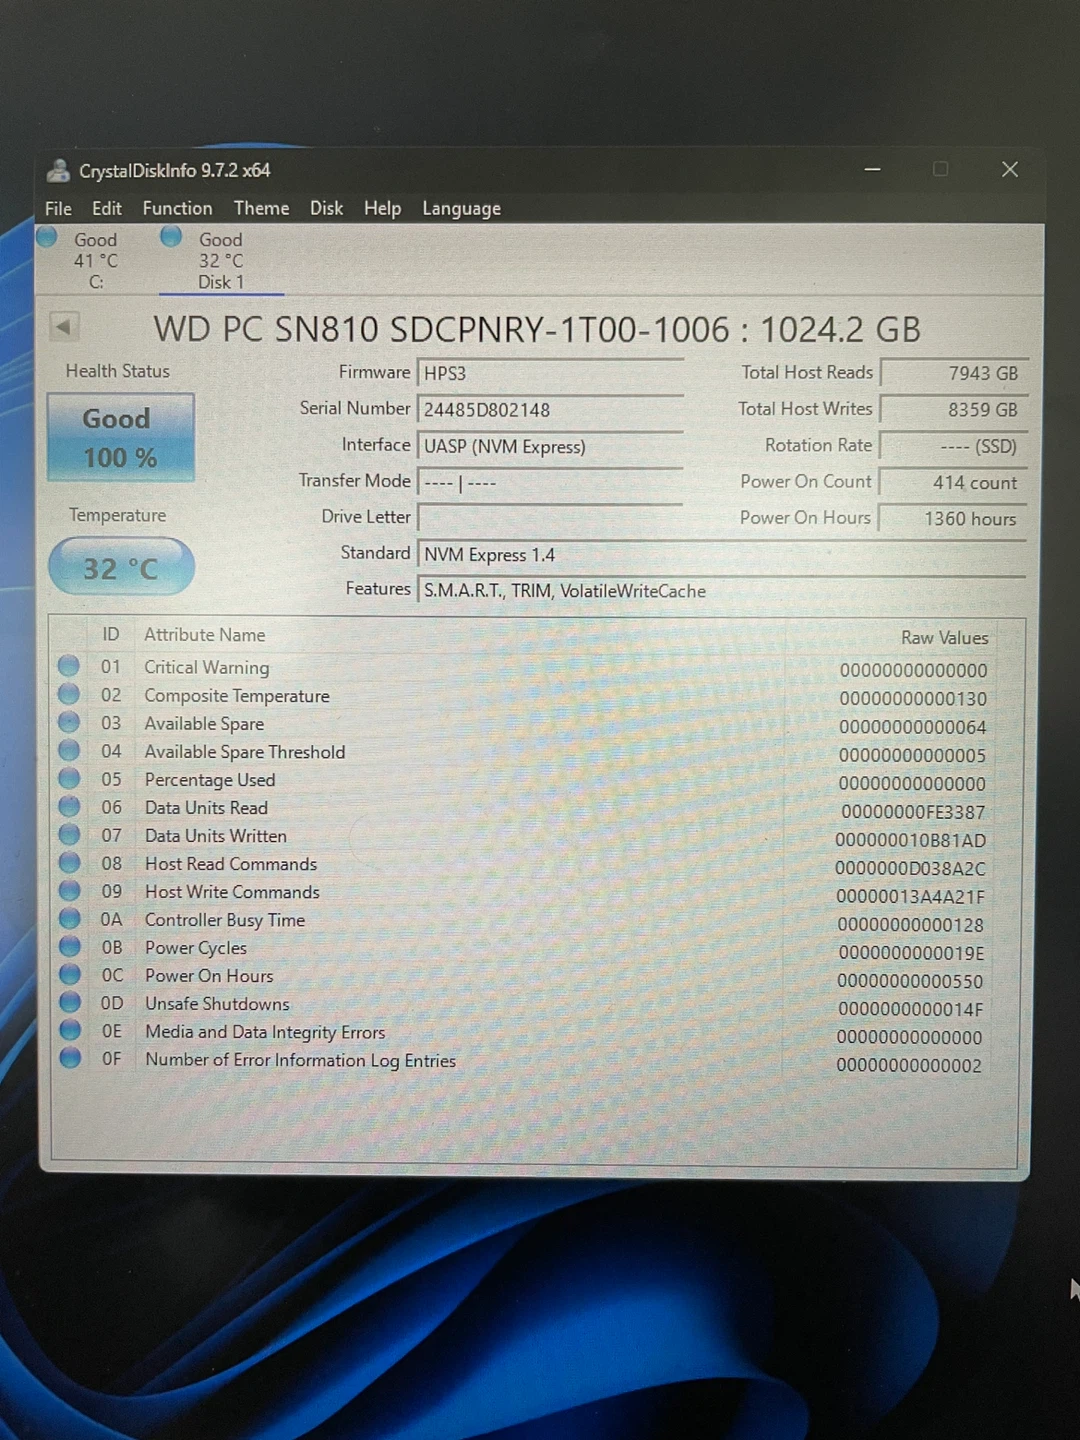The image size is (1080, 1440).
Task: Click the ID column header
Action: click(110, 635)
